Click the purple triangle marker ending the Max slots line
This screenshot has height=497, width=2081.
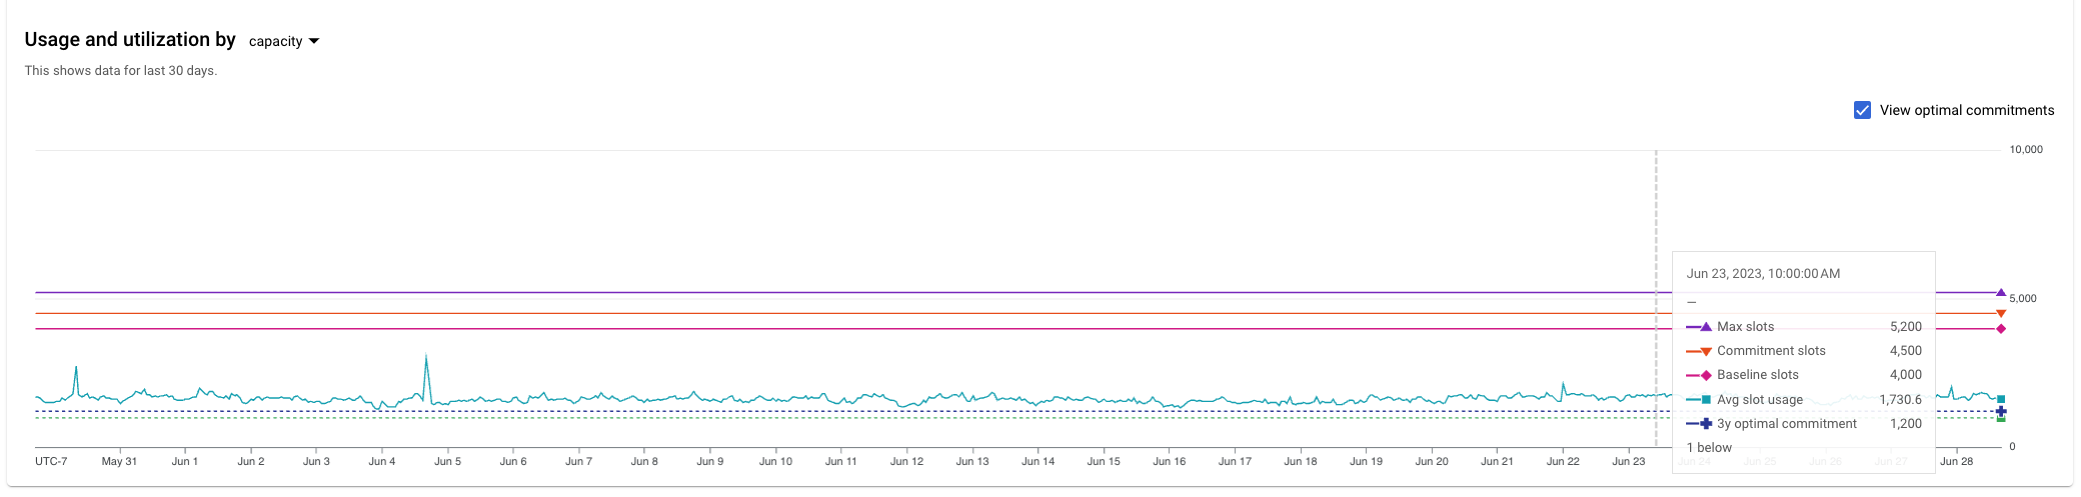2000,292
